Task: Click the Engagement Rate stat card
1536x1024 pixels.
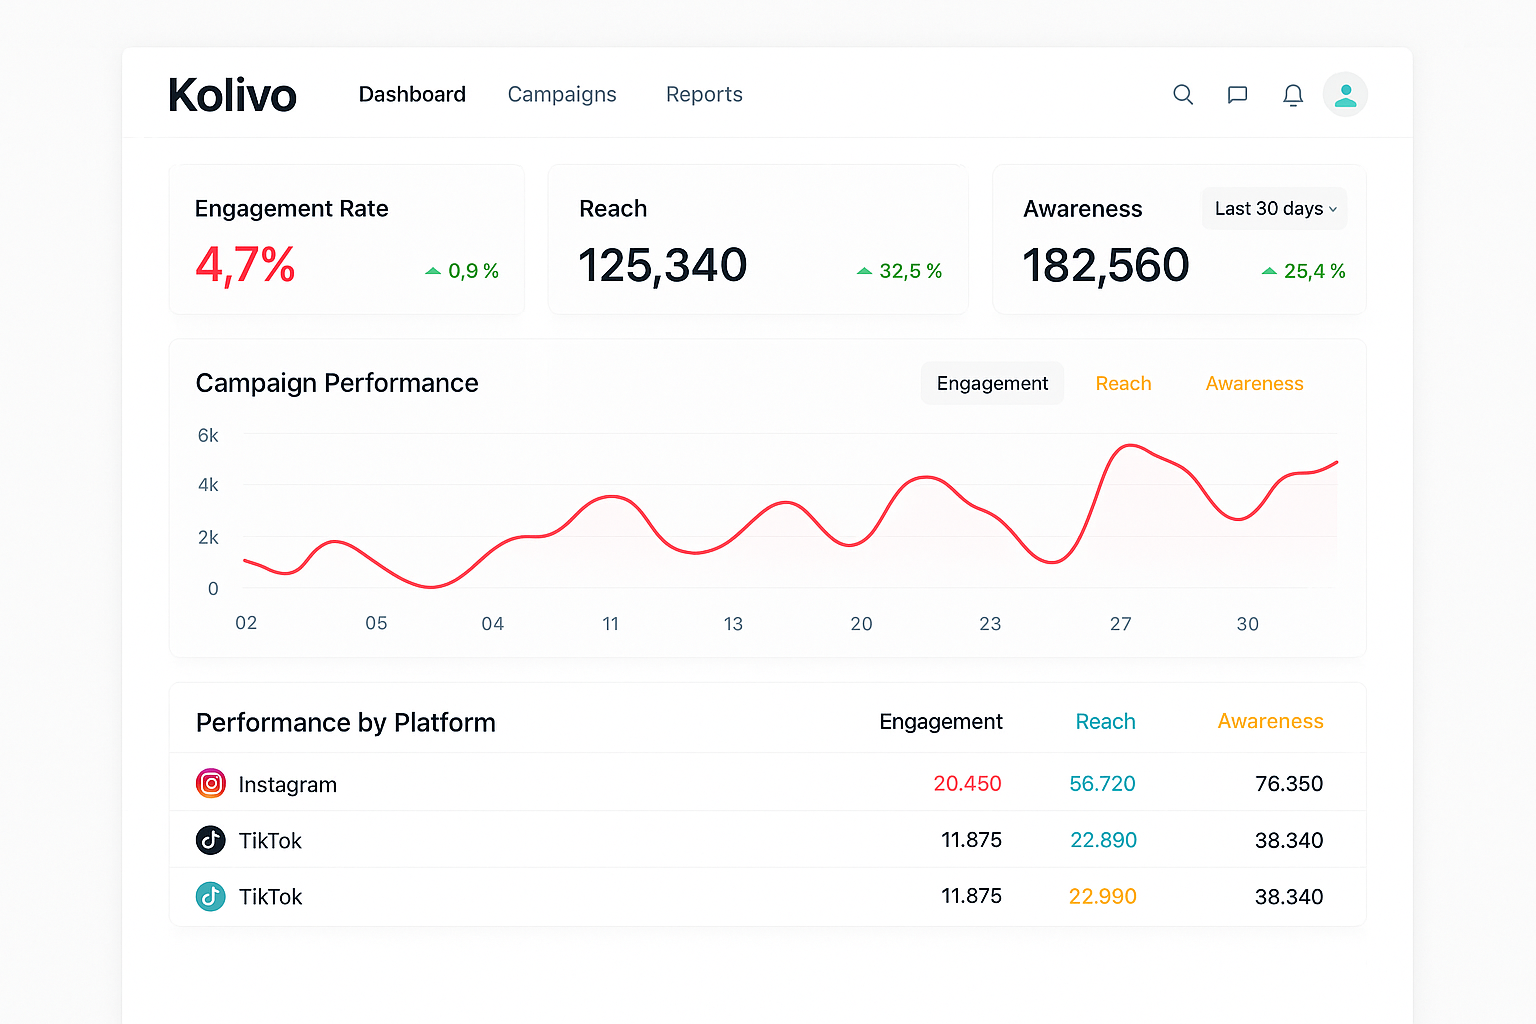Action: tap(346, 239)
